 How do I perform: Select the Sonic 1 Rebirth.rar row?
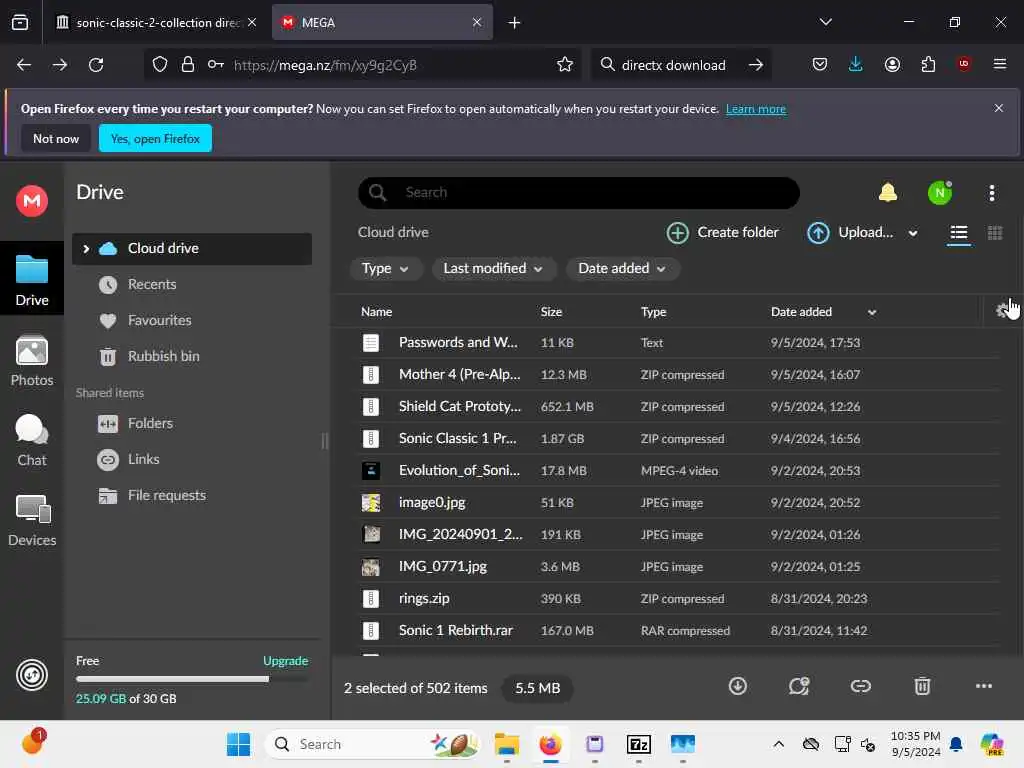(x=667, y=631)
